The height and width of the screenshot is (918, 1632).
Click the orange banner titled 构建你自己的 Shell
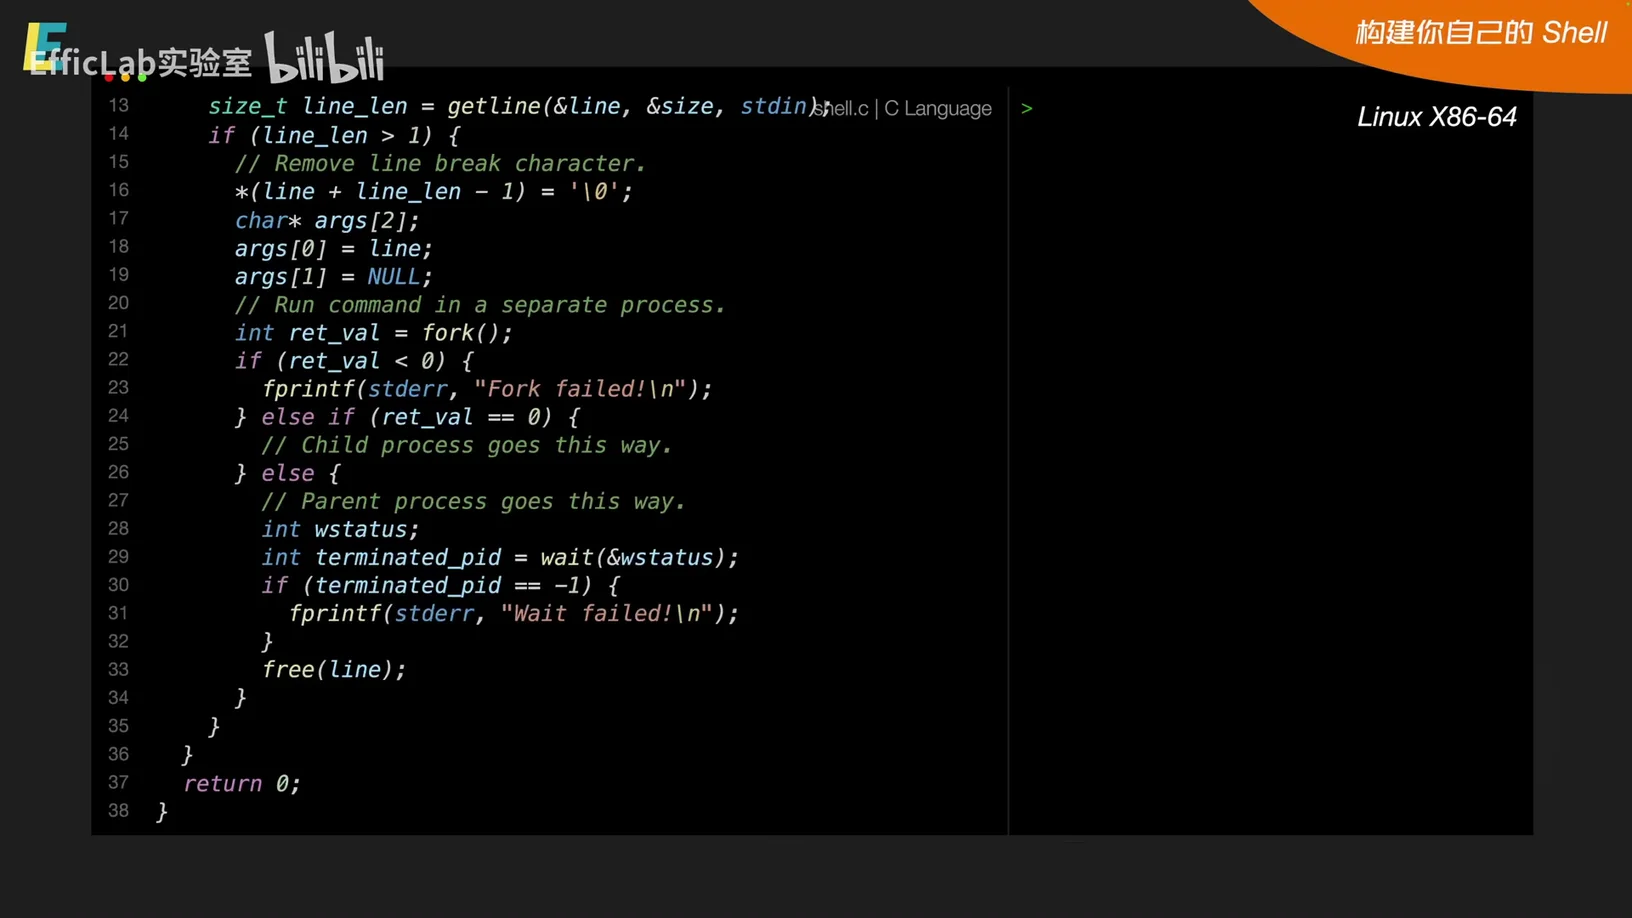click(x=1480, y=33)
